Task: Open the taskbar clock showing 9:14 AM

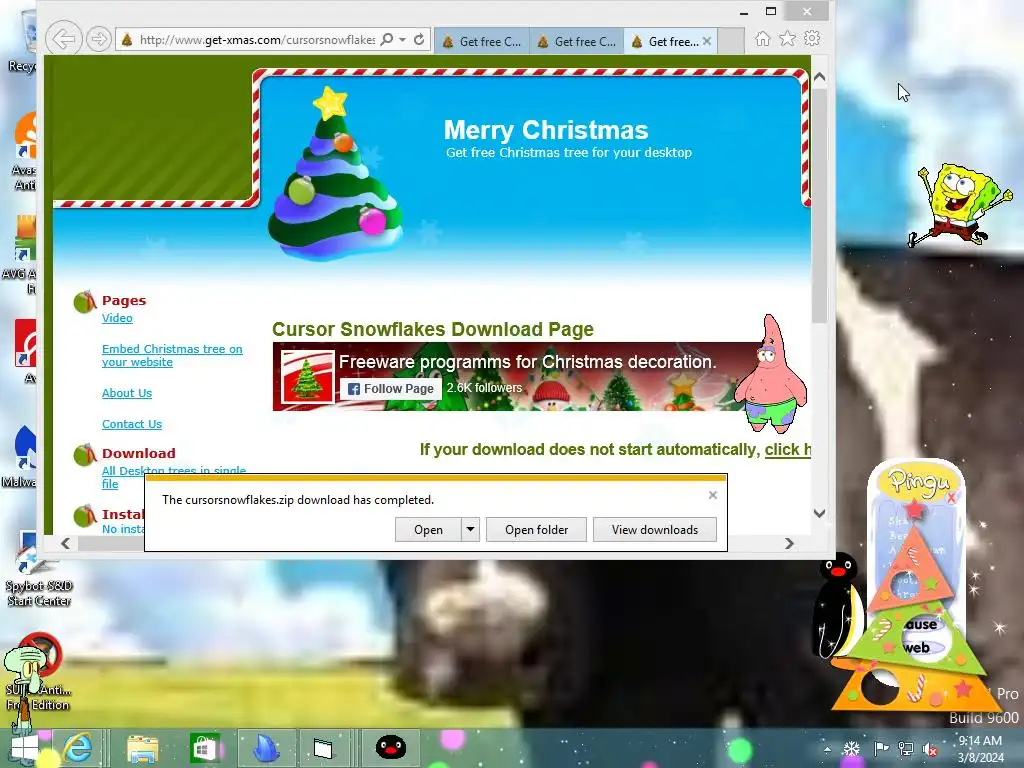Action: 980,749
